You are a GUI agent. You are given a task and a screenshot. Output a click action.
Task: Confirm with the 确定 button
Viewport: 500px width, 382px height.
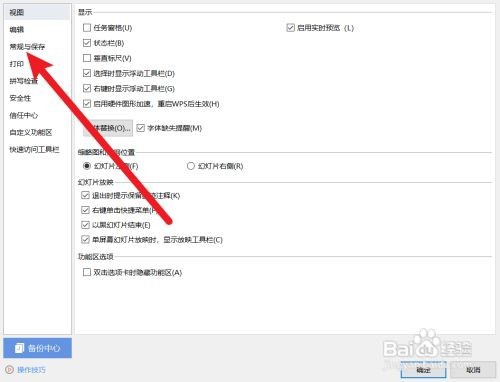[423, 370]
